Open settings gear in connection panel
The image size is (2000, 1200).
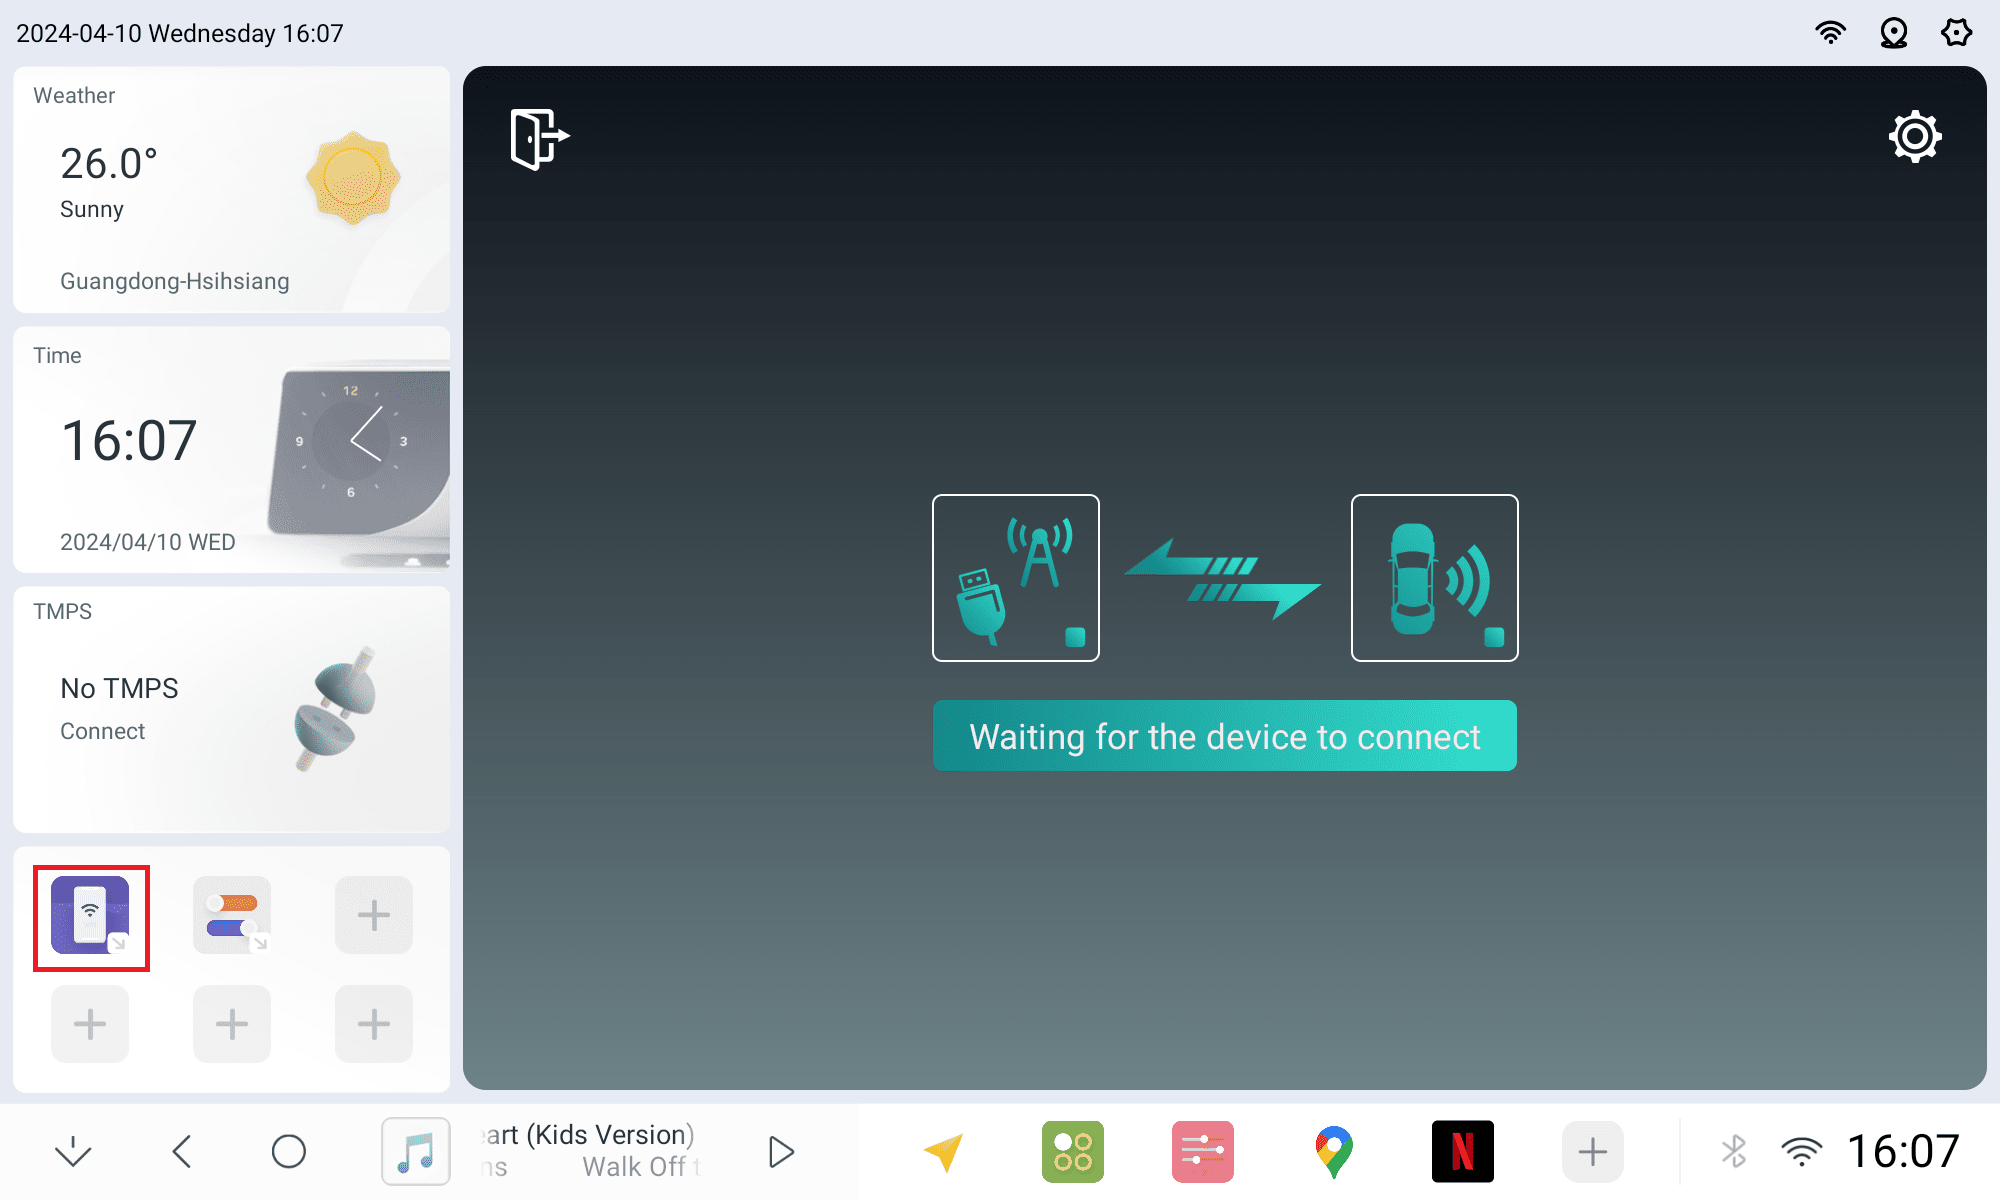pos(1914,137)
